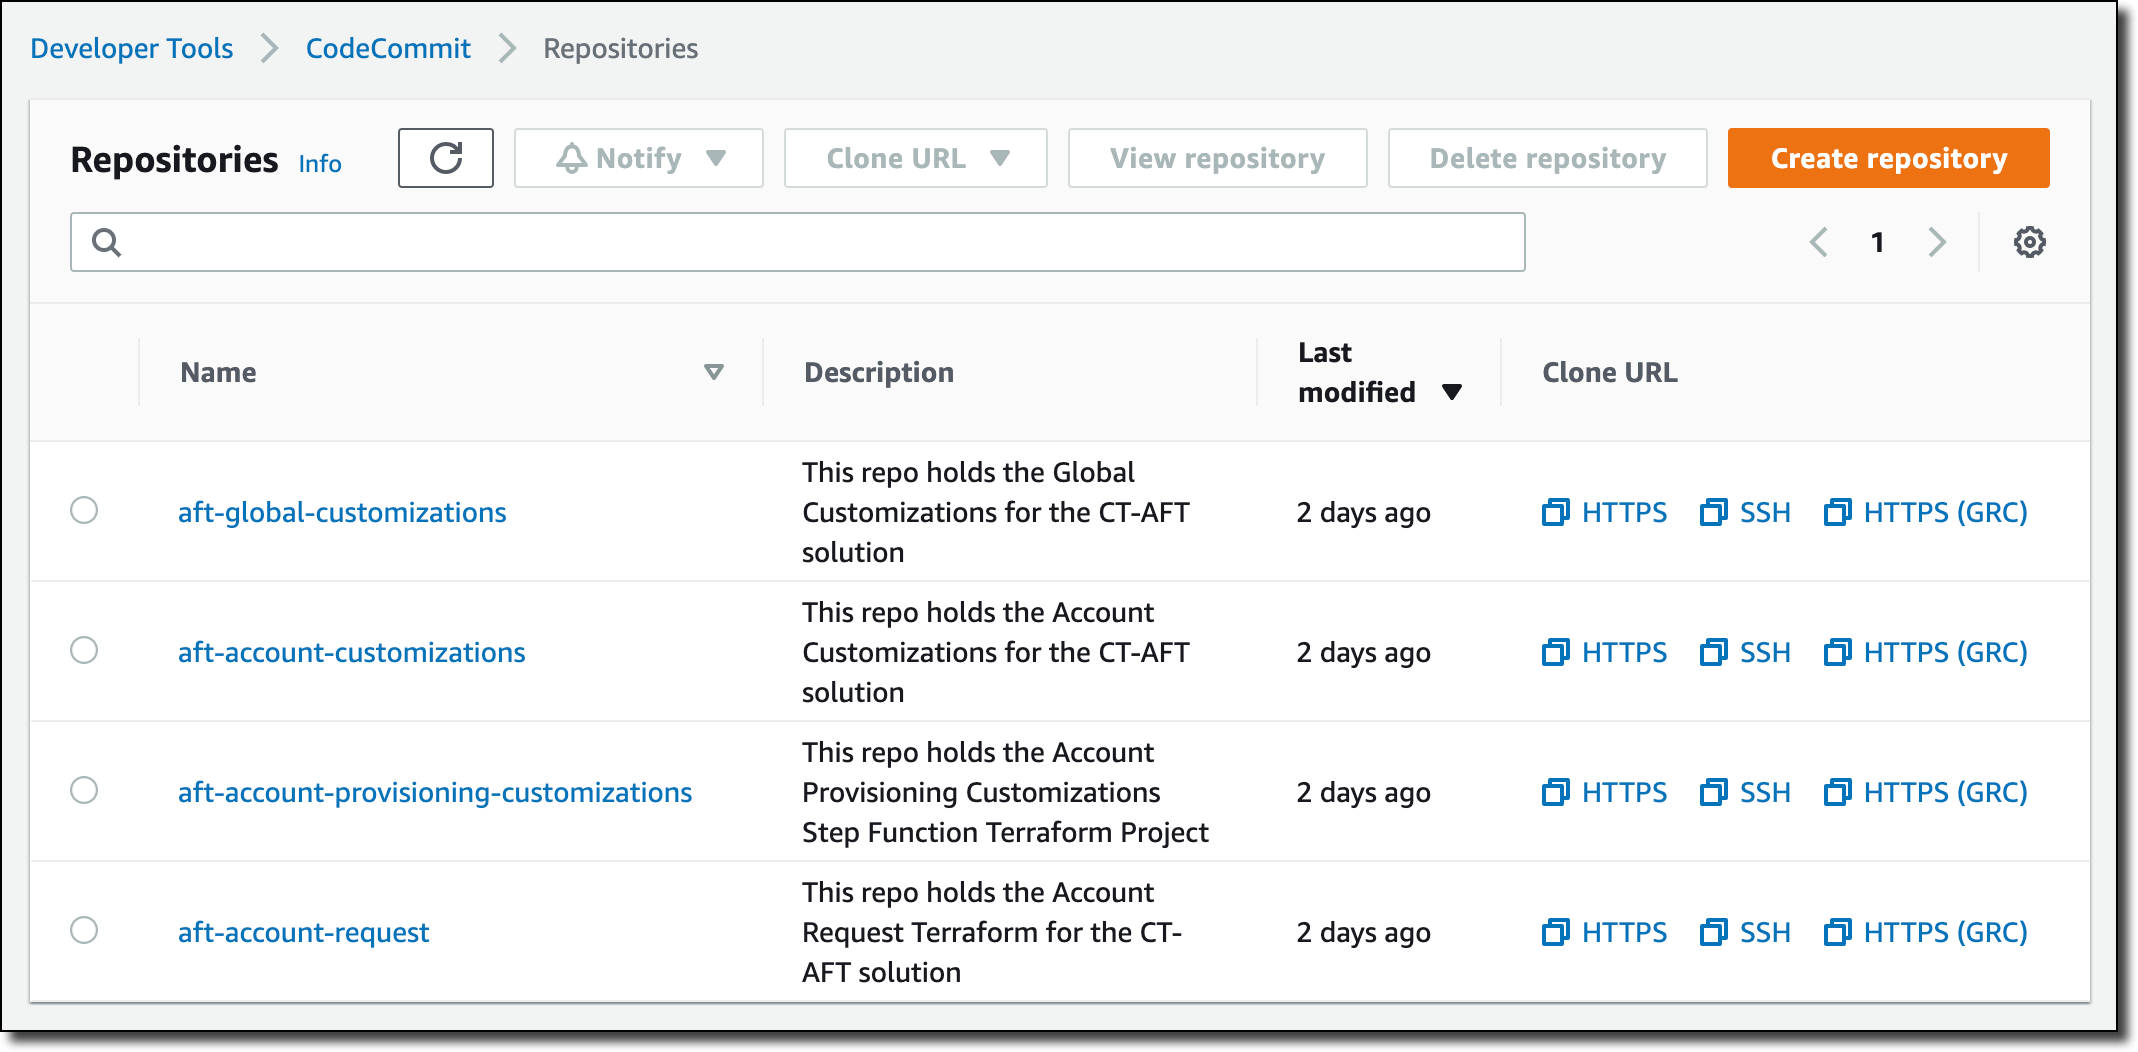Copy HTTPS (GRC) URL for aft-account-request
2138x1052 pixels.
coord(1926,932)
